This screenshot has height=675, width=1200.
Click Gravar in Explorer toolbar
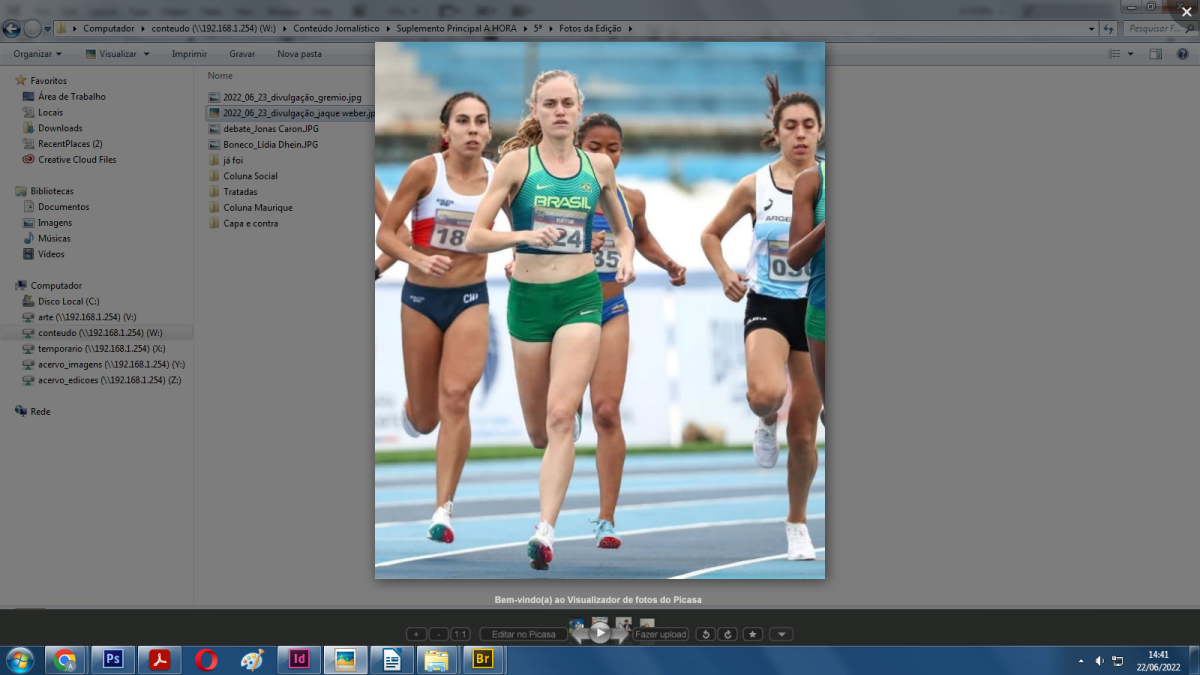(242, 54)
